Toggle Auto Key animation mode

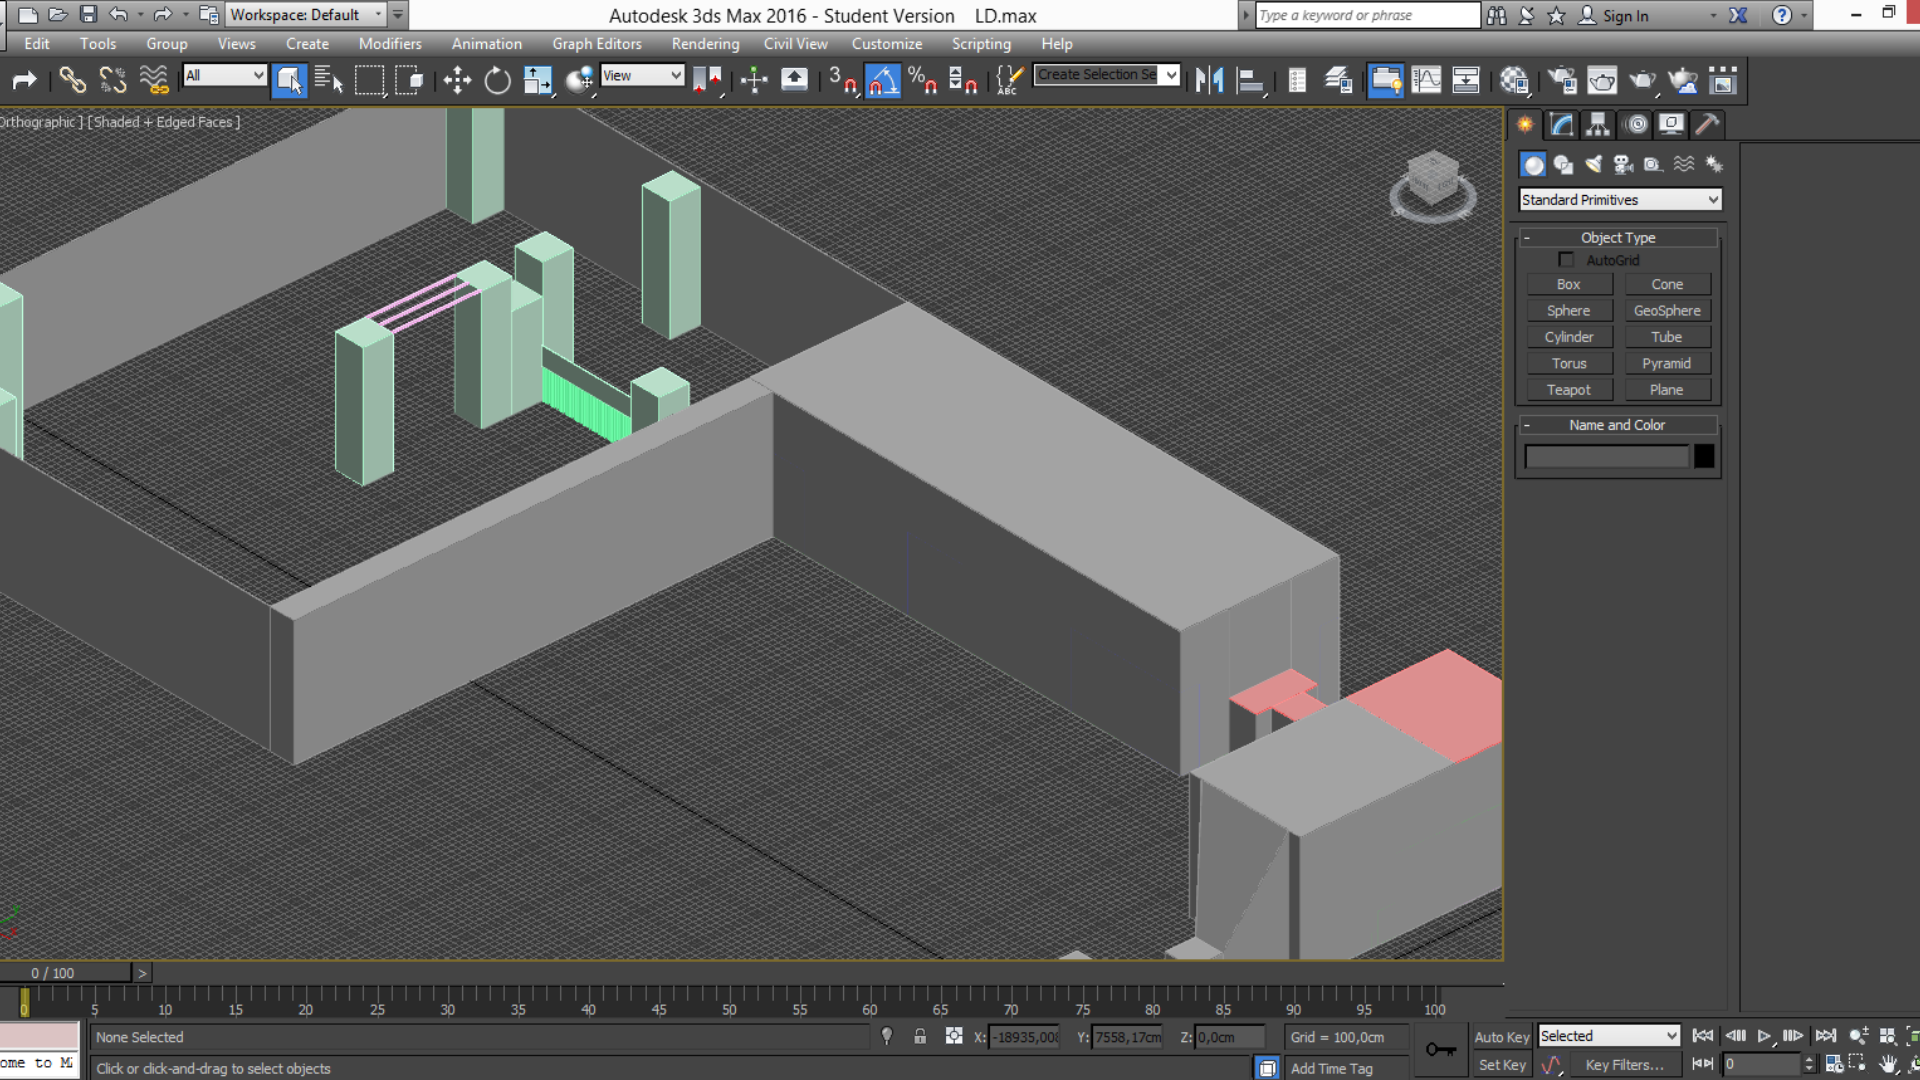tap(1502, 1037)
